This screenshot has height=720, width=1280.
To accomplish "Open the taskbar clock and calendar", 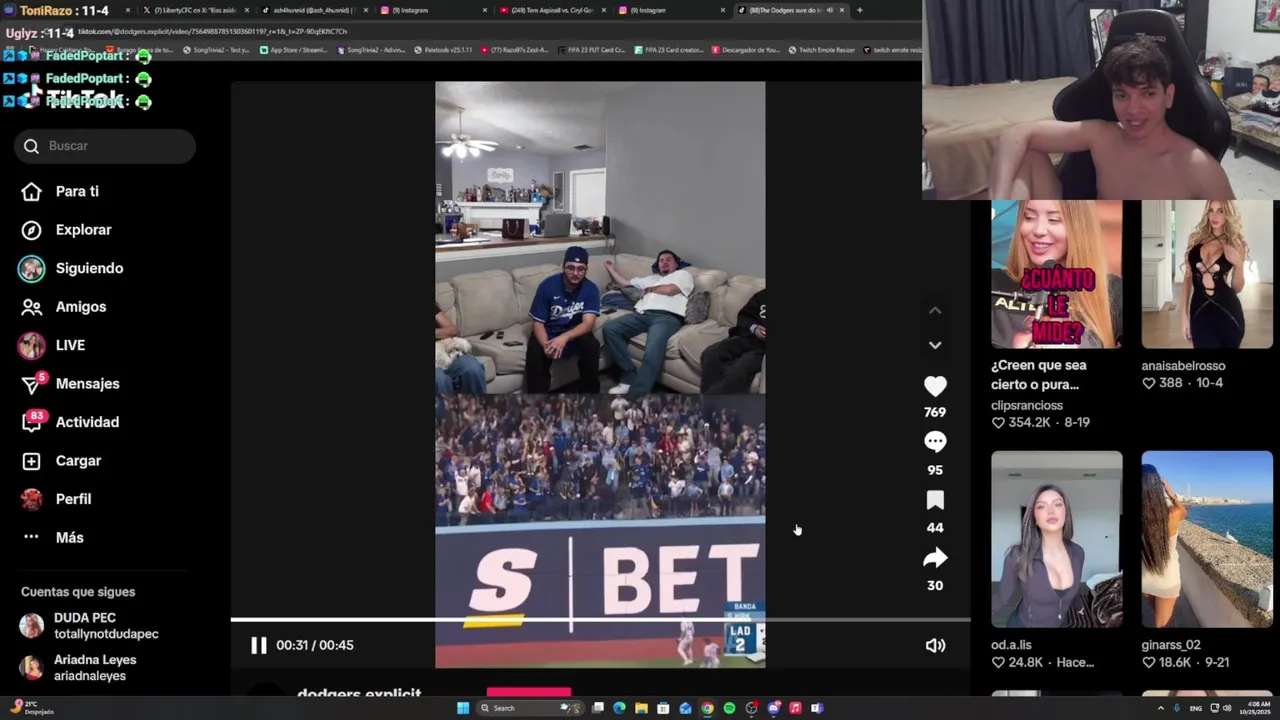I will pos(1255,708).
